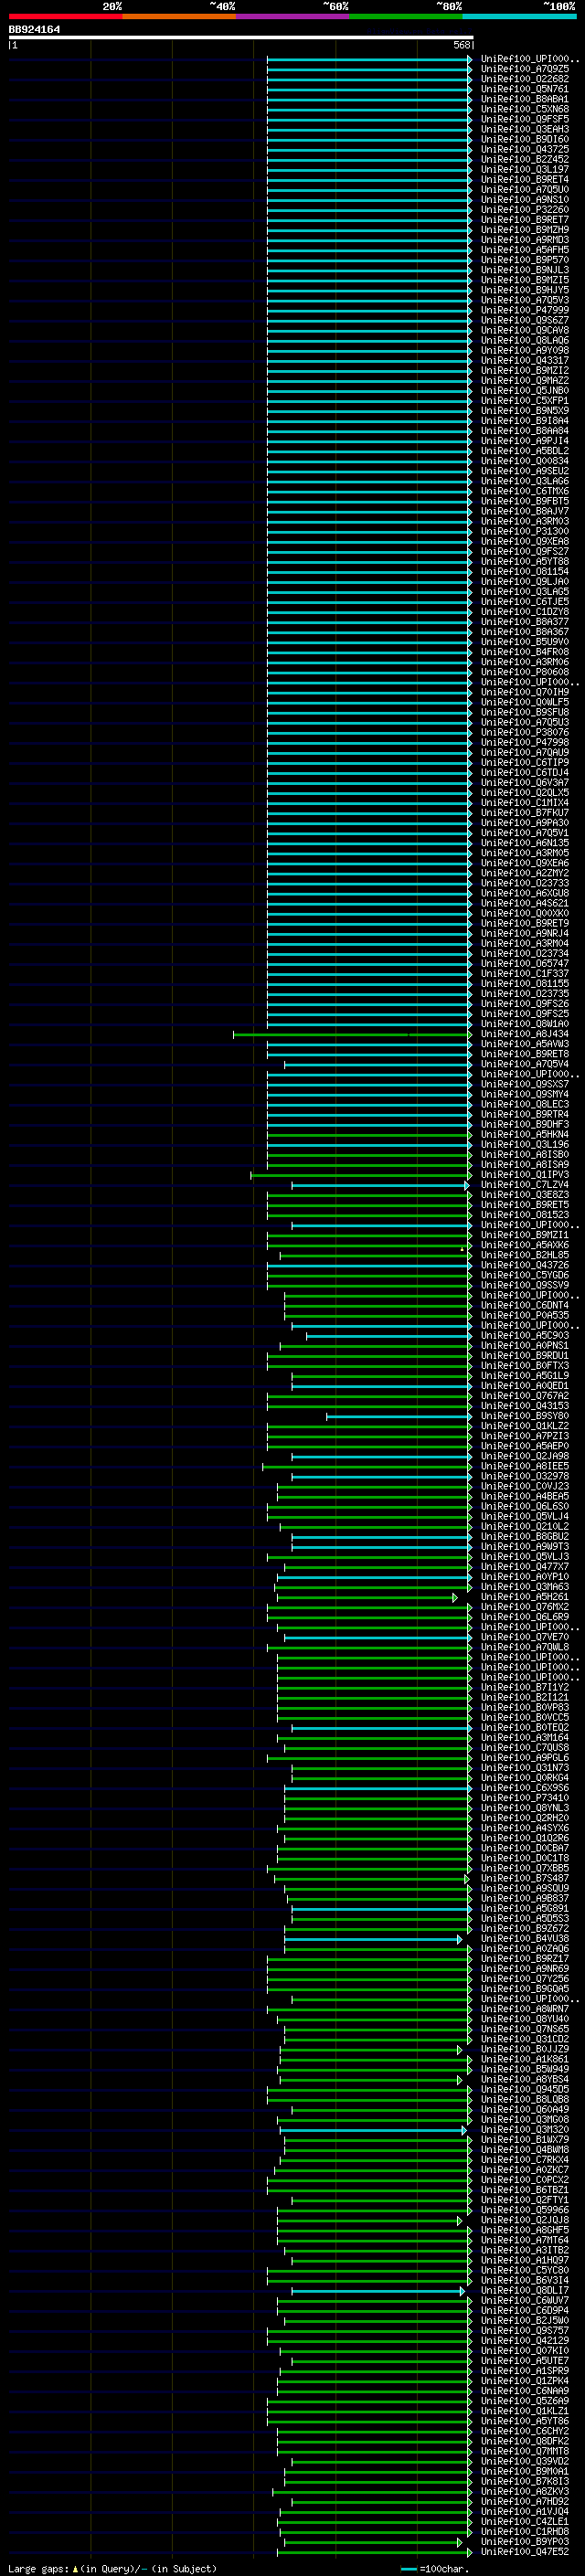Click hit label UniRef100_Q43725
The image size is (585, 2576).
click(x=524, y=150)
